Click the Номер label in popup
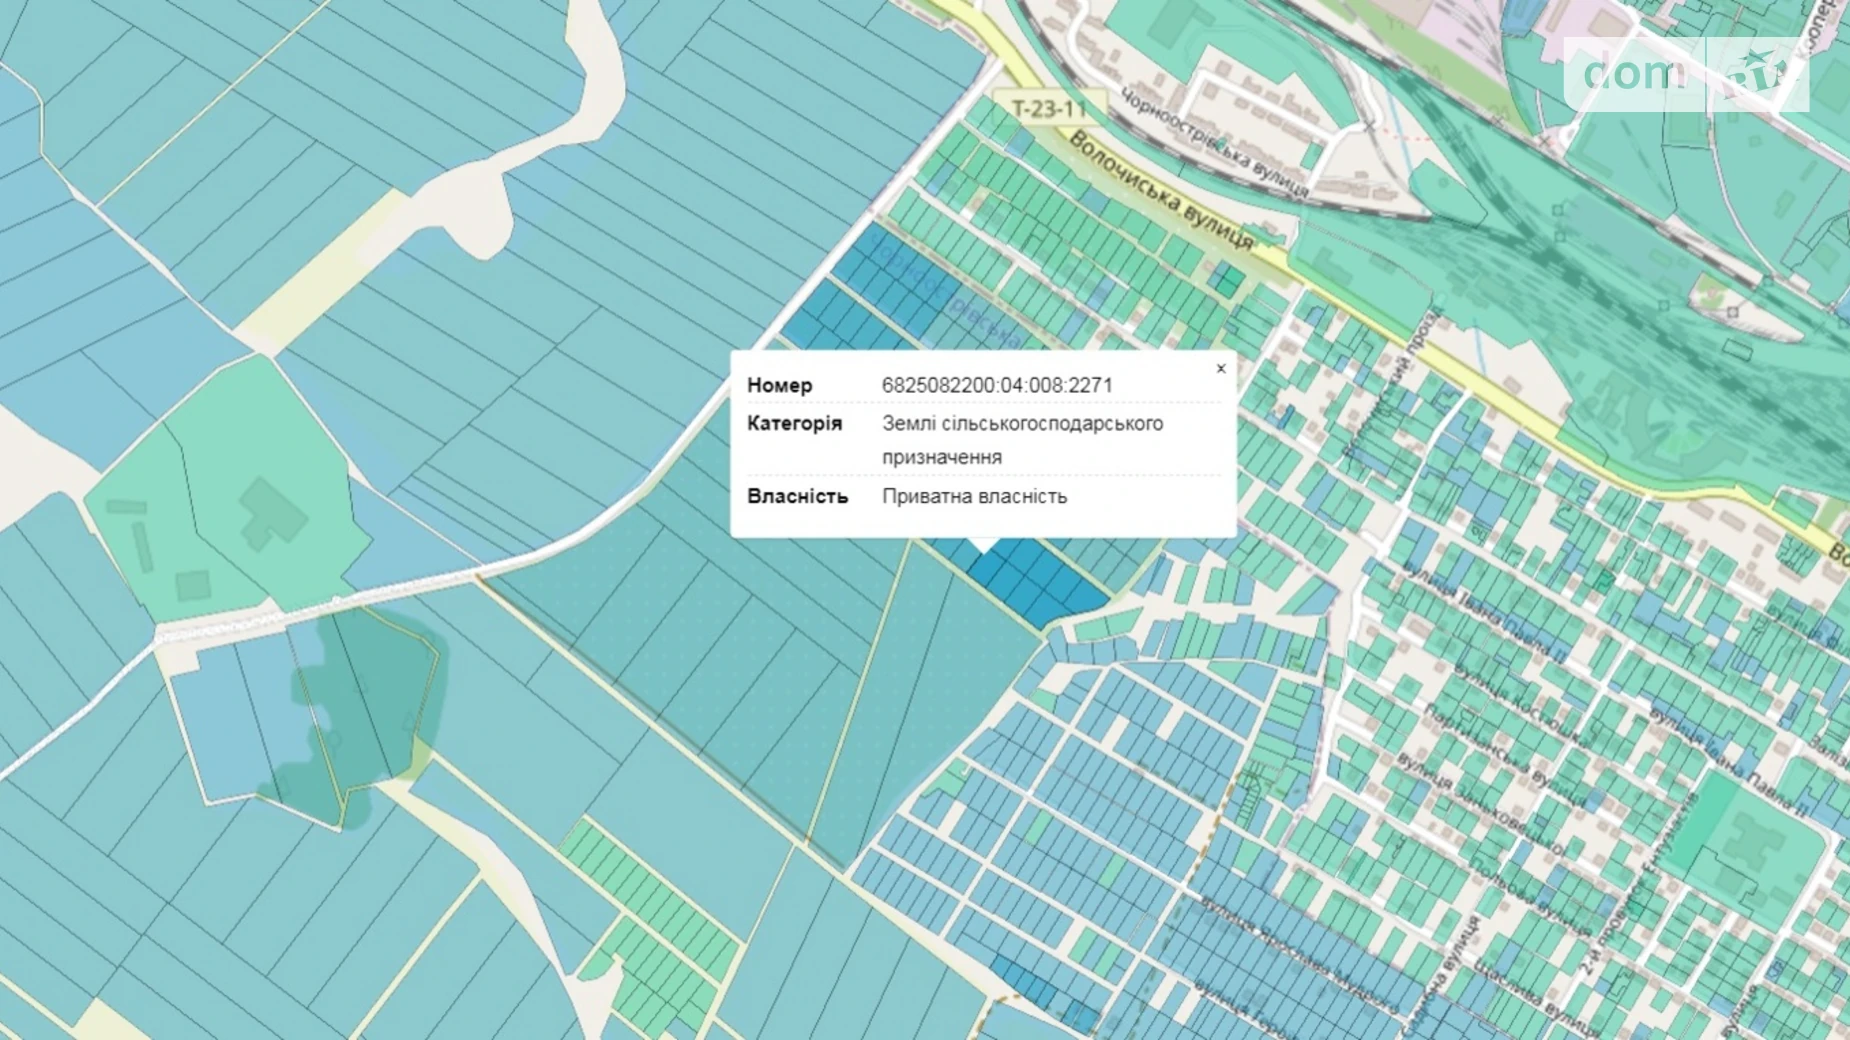The image size is (1850, 1040). point(779,385)
